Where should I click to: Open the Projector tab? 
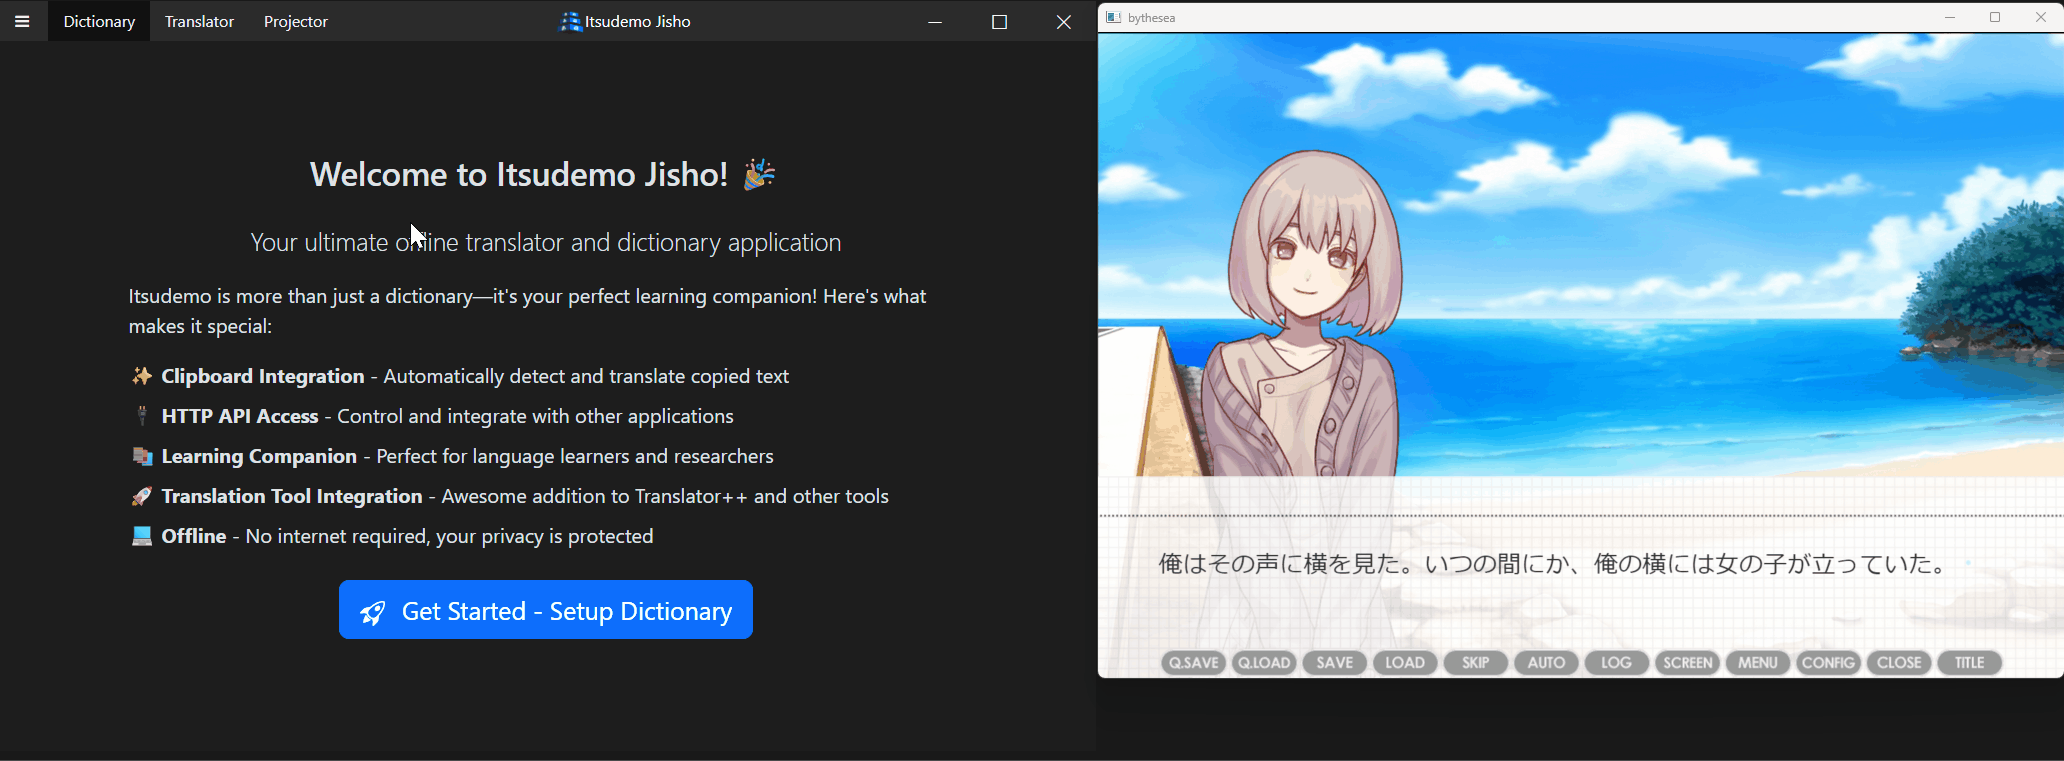pos(295,21)
